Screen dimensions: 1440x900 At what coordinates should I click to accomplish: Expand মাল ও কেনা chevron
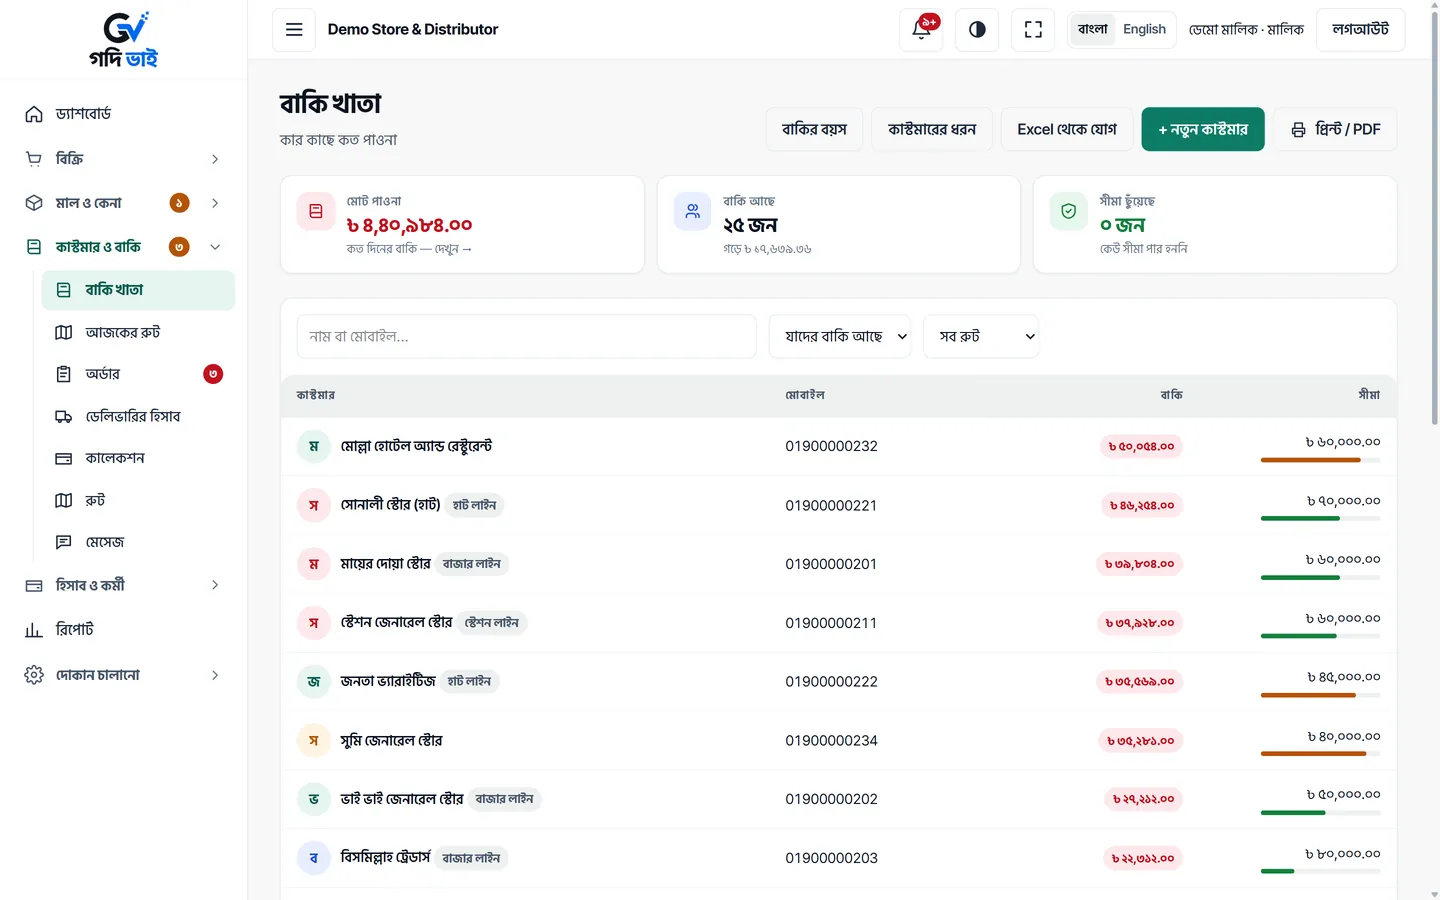(215, 203)
